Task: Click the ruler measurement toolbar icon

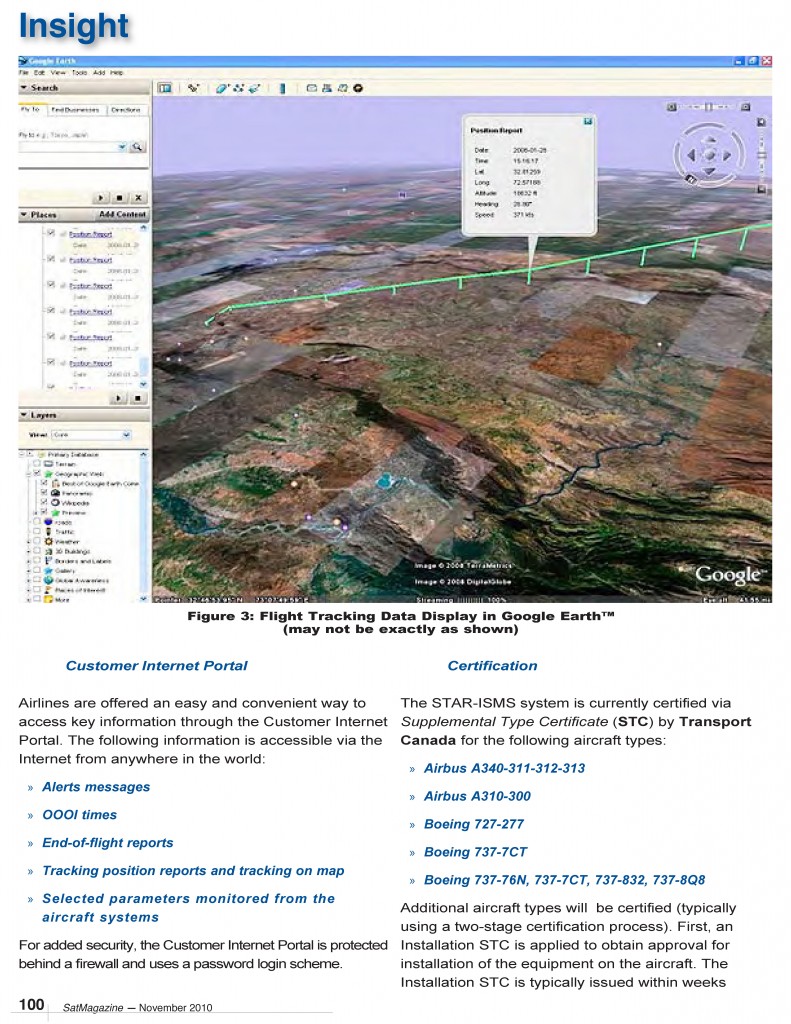Action: [282, 88]
